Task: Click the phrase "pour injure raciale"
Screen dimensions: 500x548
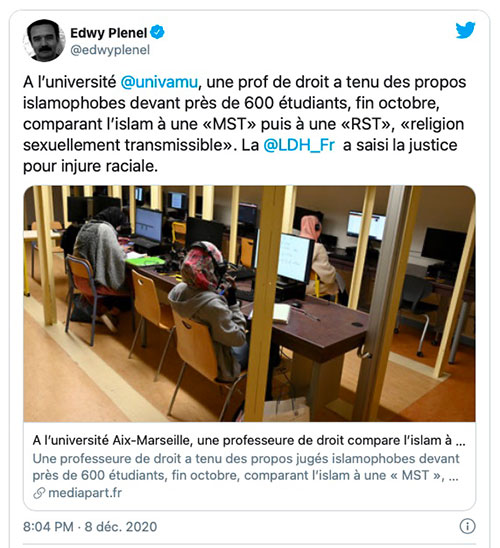Action: pos(89,166)
